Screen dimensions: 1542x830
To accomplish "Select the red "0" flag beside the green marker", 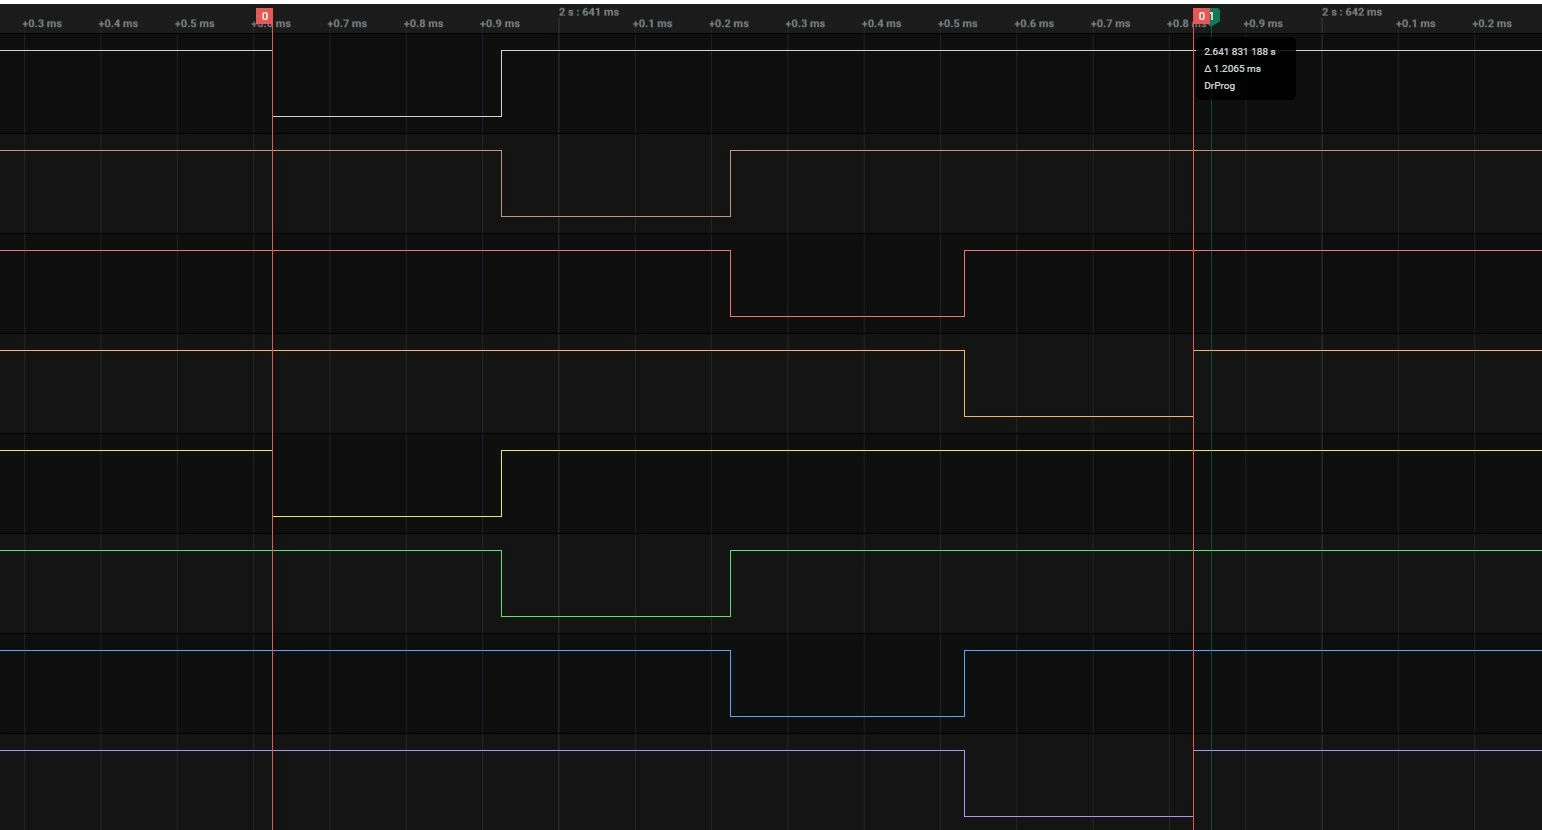I will (x=1201, y=16).
